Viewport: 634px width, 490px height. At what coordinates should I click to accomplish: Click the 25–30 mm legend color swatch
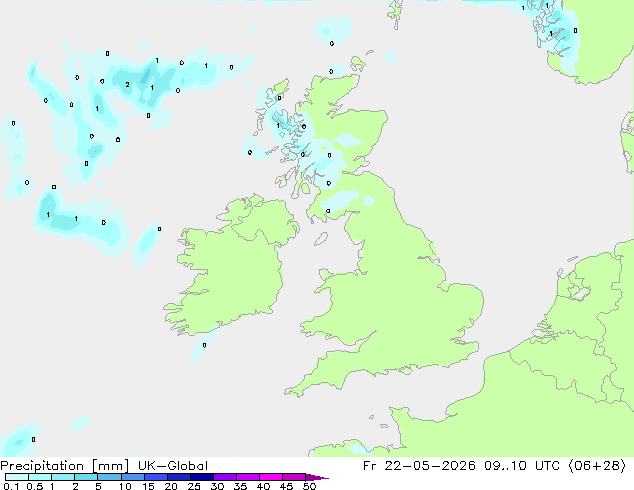(201, 477)
